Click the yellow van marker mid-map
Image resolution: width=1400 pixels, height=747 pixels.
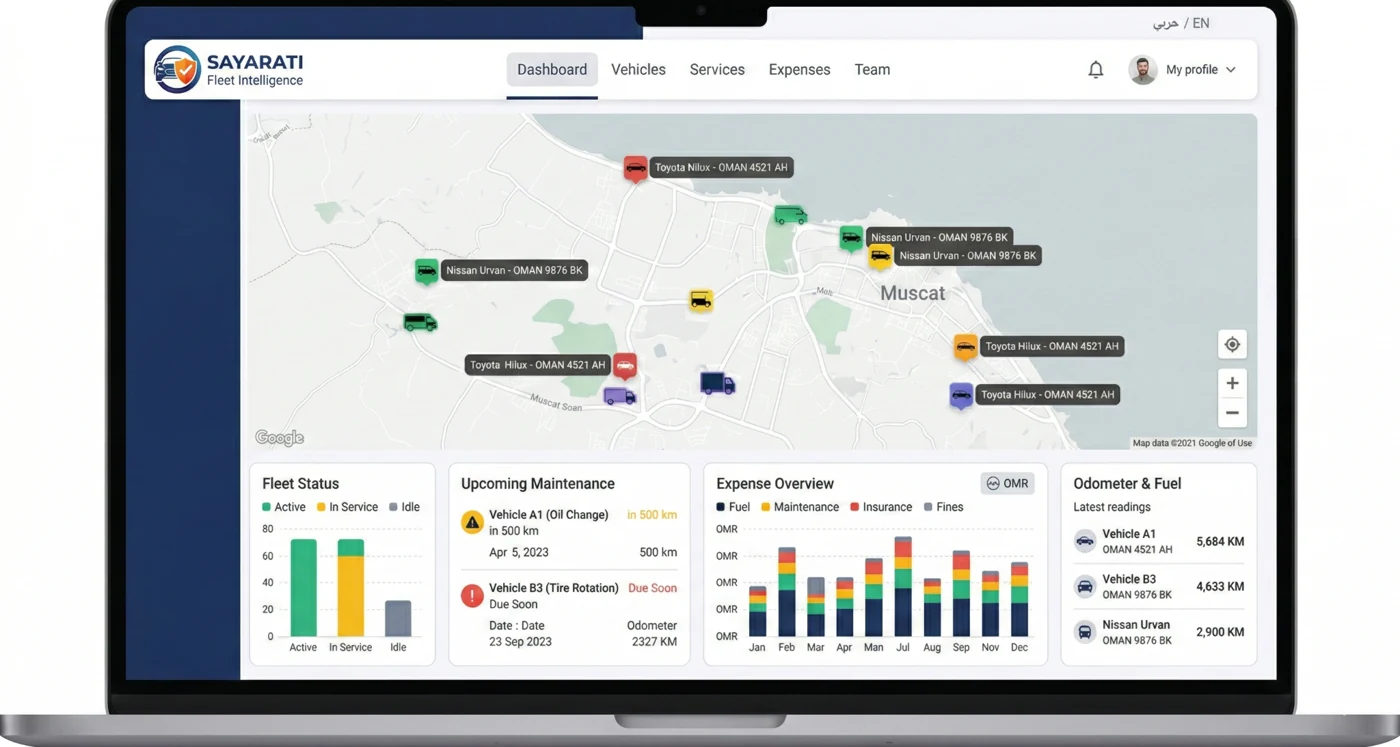pyautogui.click(x=701, y=300)
